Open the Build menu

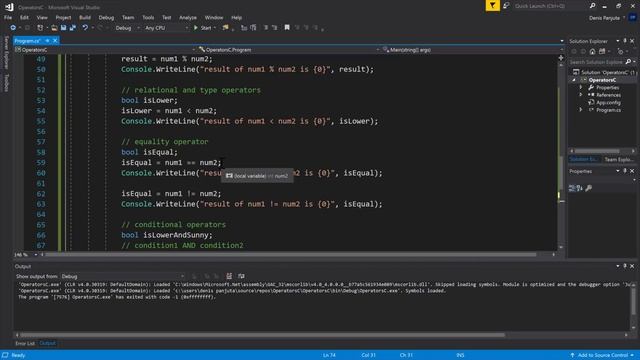tap(85, 18)
